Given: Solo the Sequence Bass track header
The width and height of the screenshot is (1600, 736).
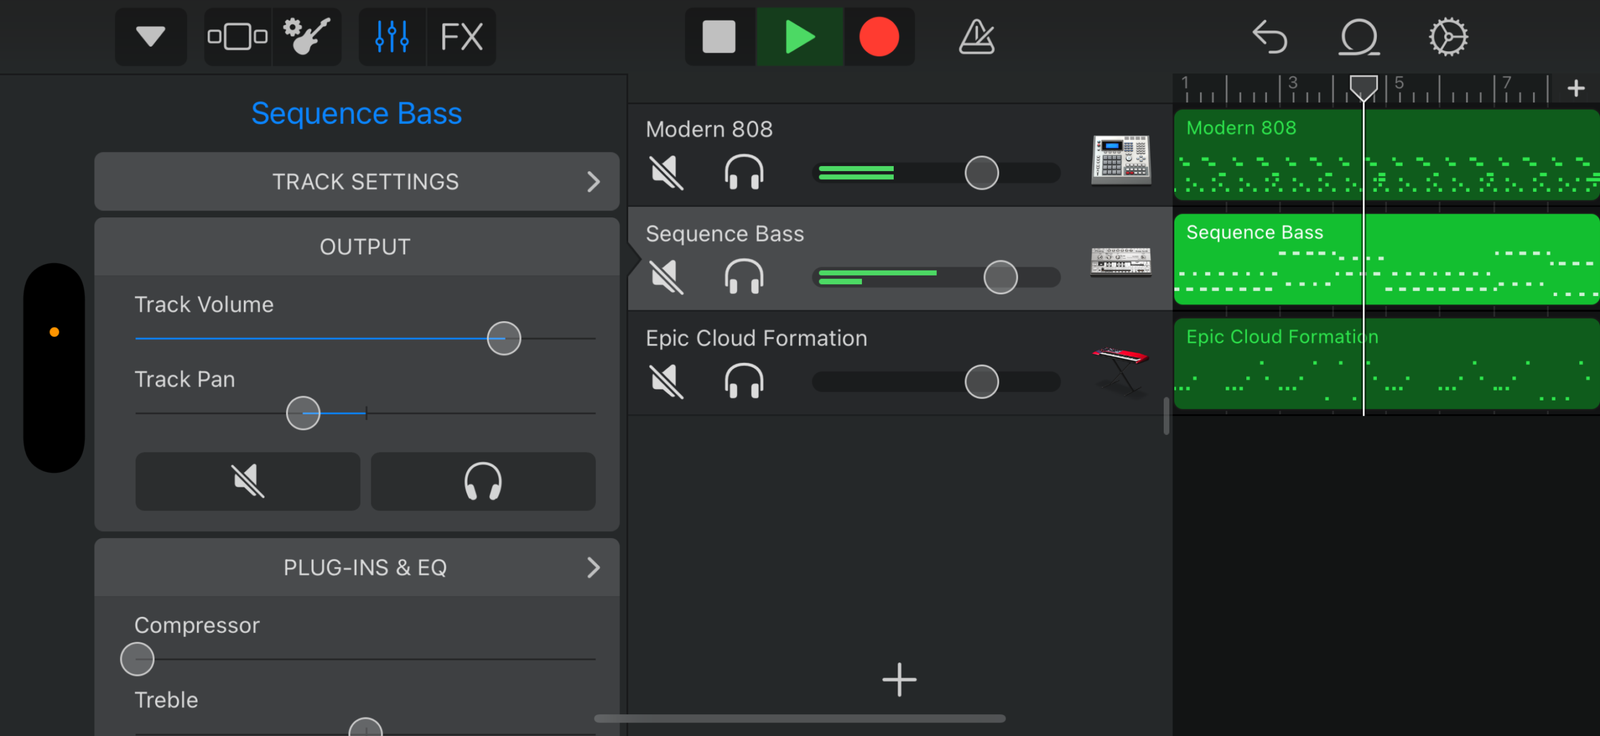Looking at the screenshot, I should (x=744, y=277).
